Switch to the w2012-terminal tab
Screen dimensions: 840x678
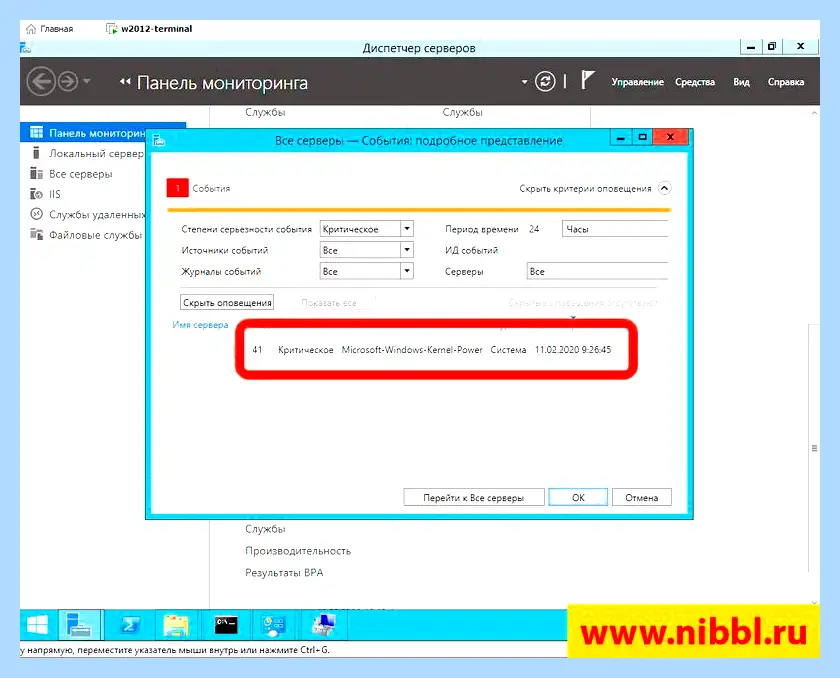[x=149, y=29]
